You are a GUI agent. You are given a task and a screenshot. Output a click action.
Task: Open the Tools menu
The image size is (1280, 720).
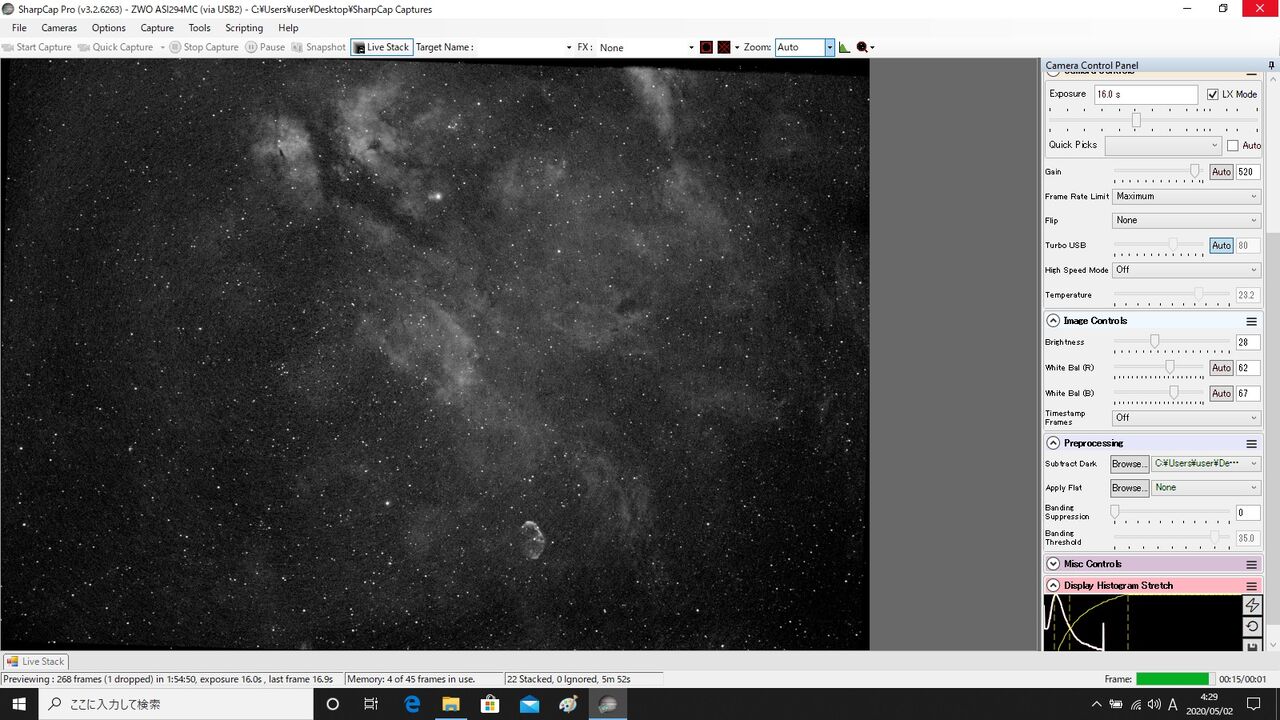200,28
